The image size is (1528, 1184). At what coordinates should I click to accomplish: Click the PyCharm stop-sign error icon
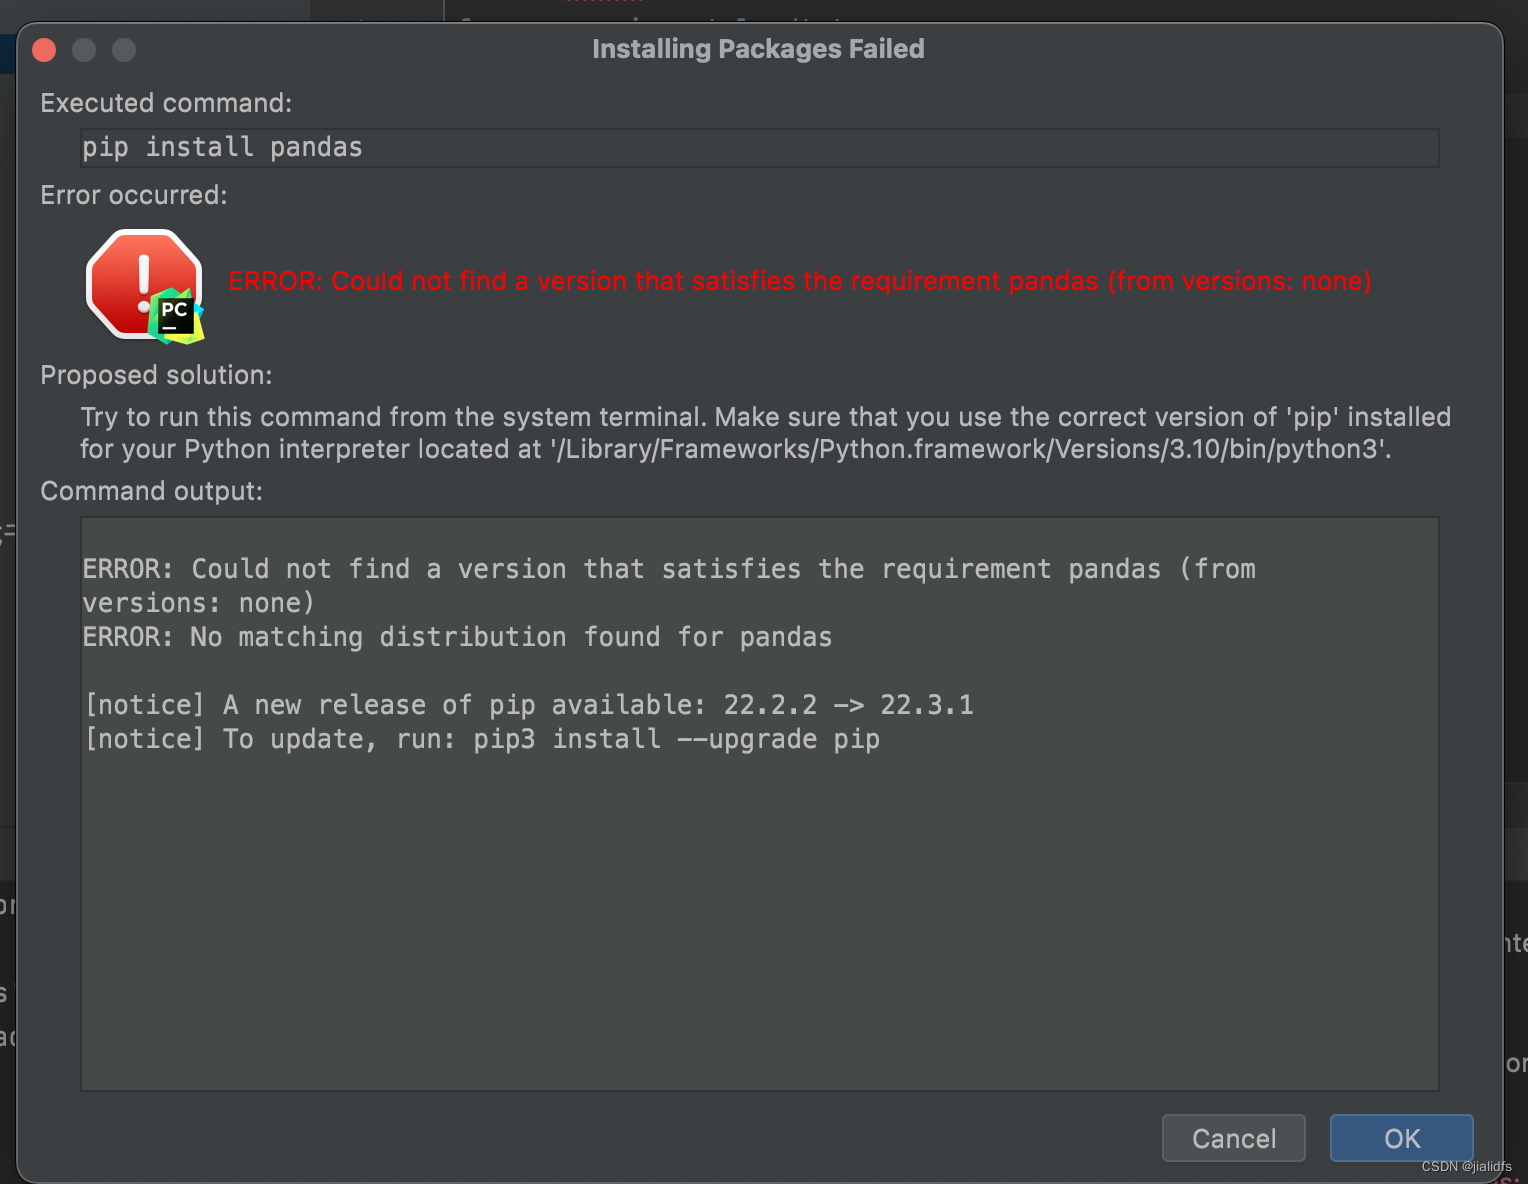tap(143, 285)
